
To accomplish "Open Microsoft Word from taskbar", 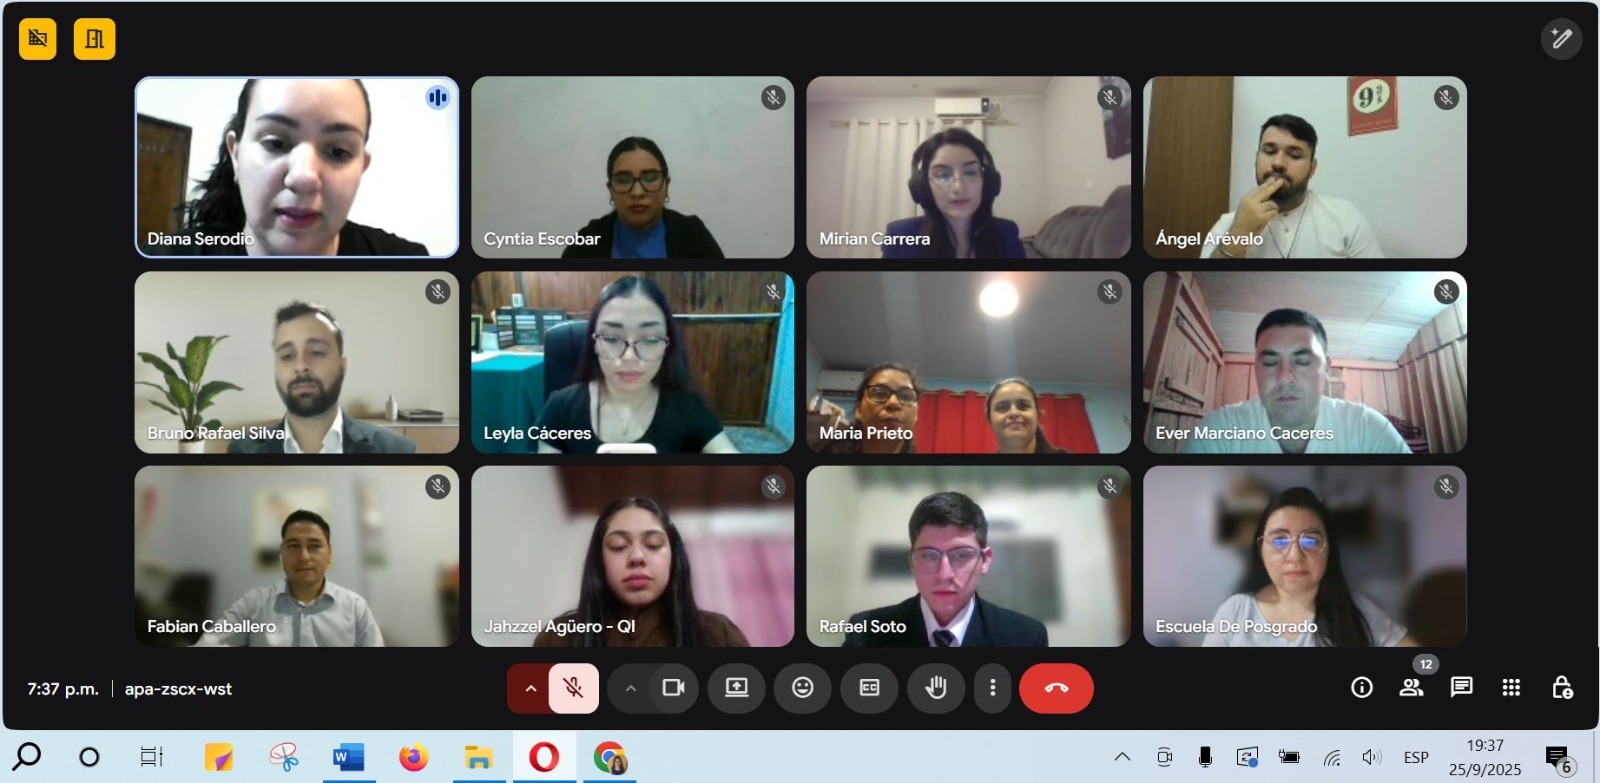I will (x=348, y=757).
